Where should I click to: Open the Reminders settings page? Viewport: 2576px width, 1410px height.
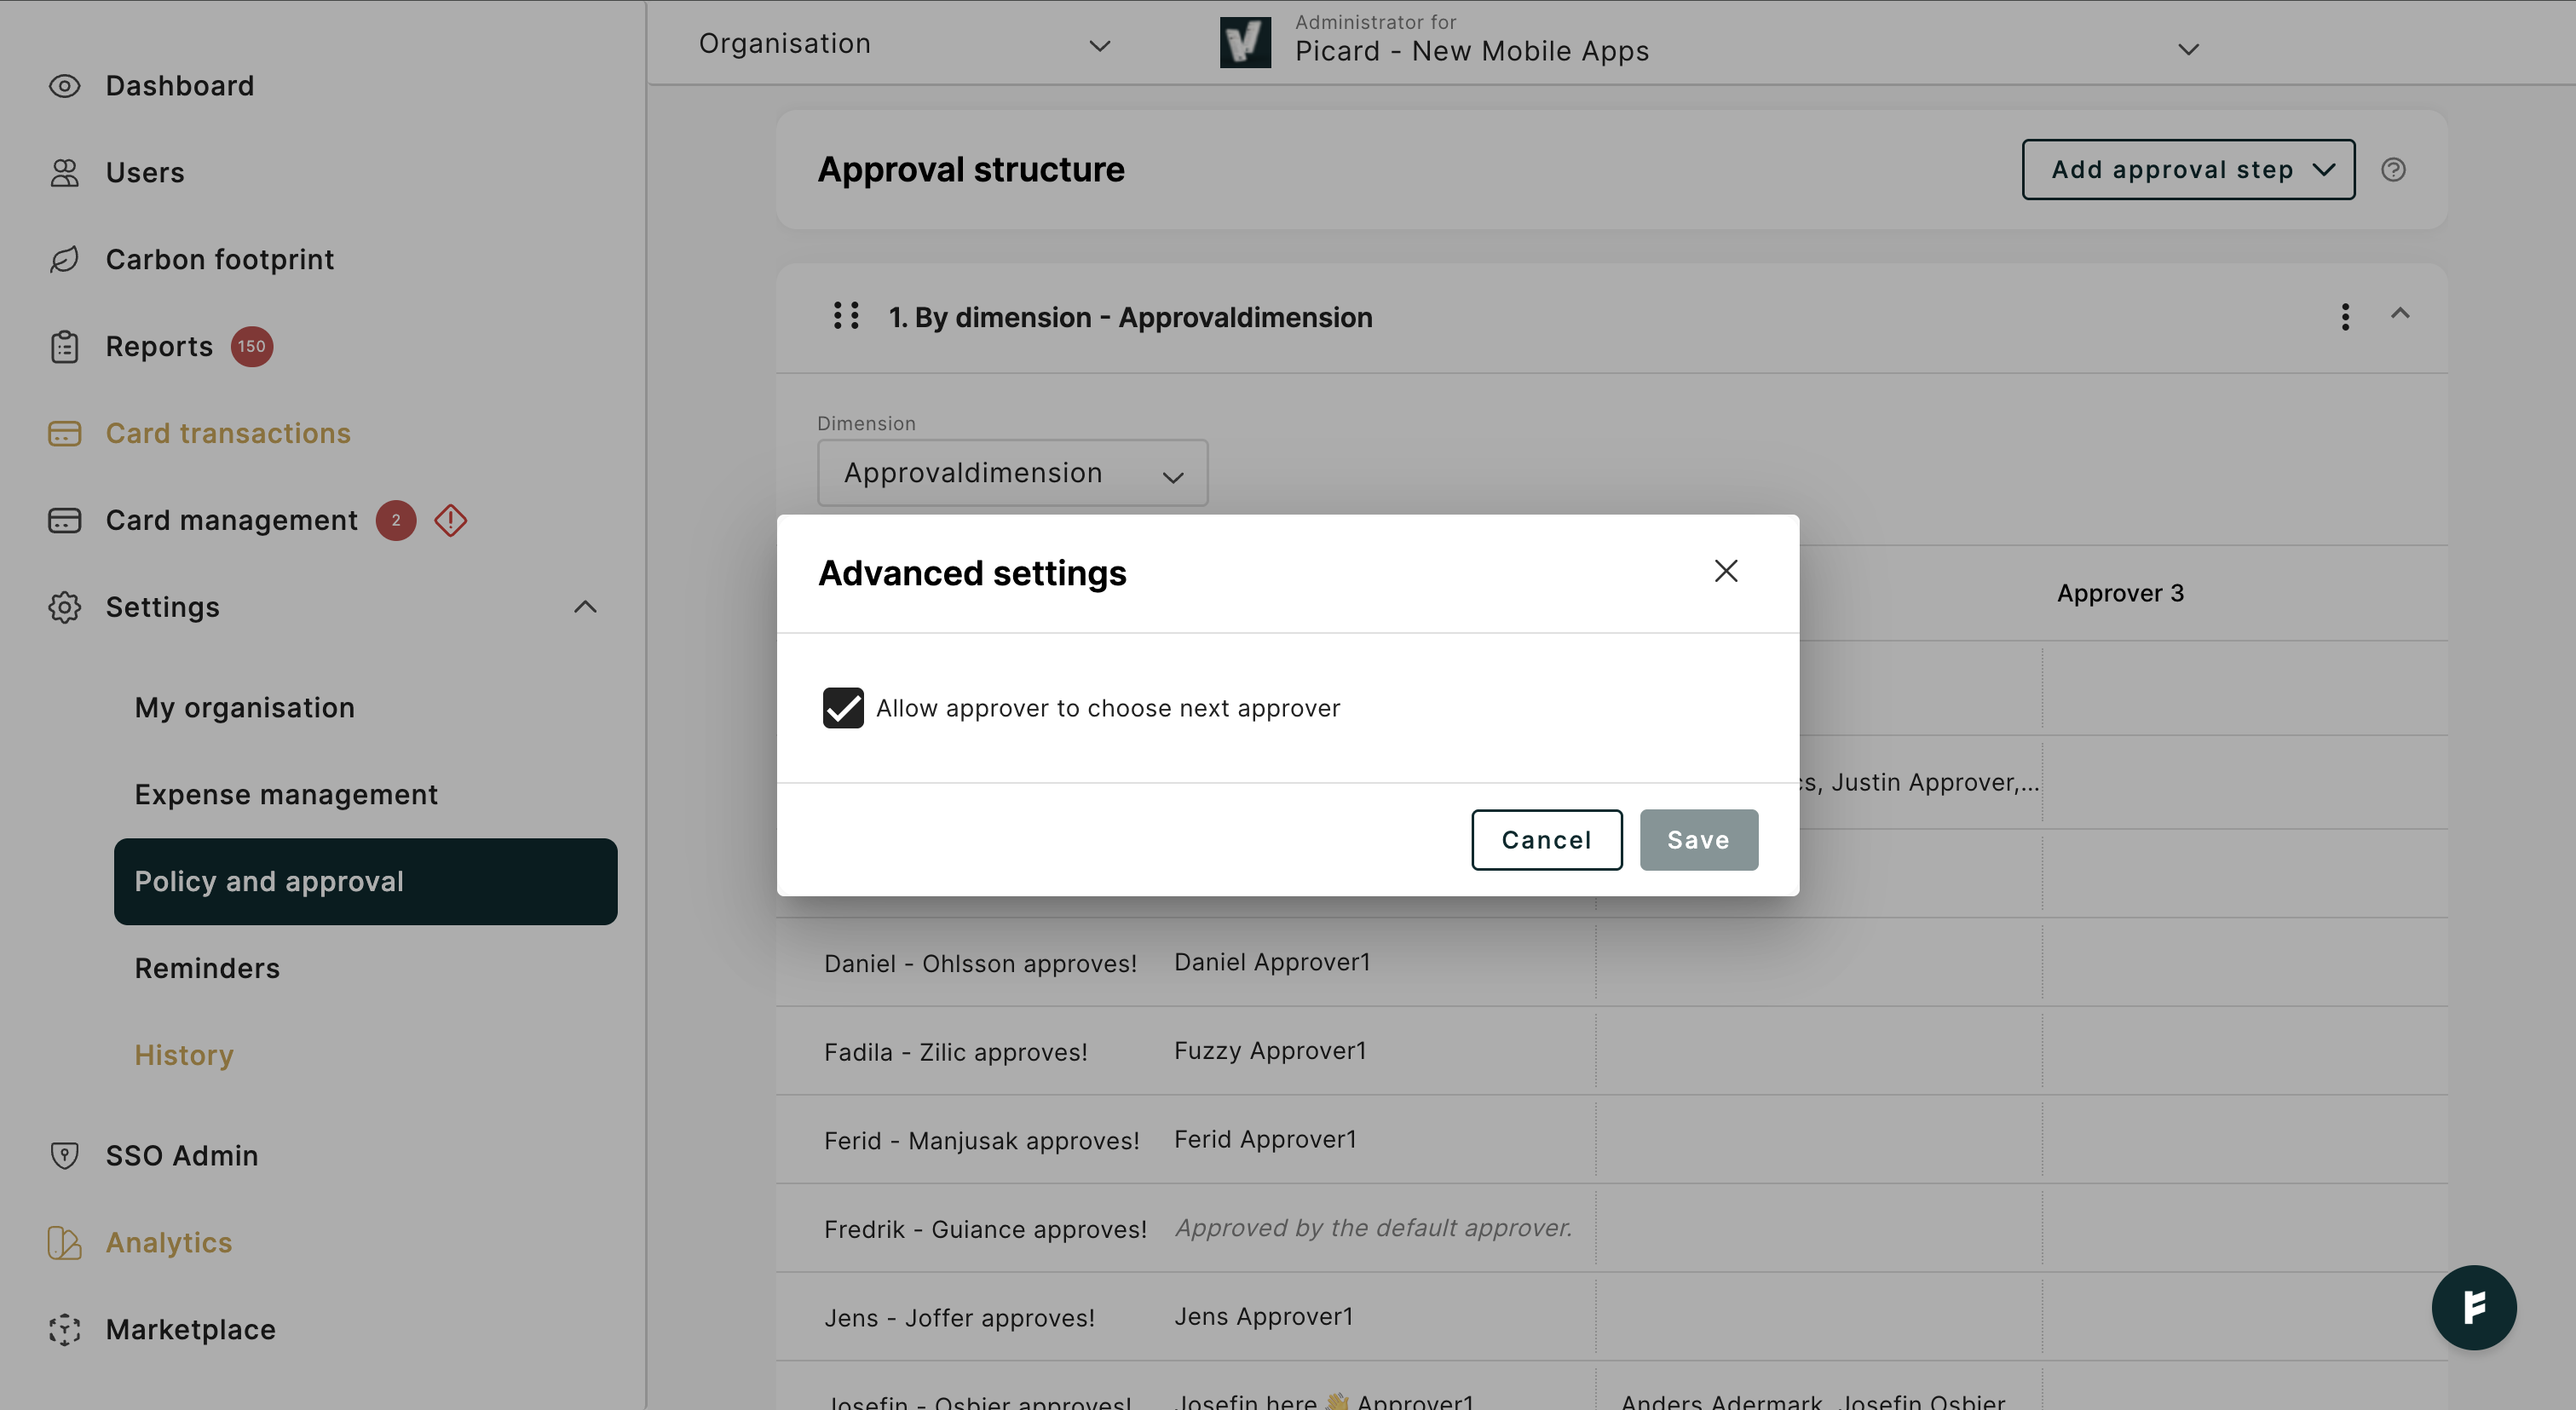tap(207, 968)
